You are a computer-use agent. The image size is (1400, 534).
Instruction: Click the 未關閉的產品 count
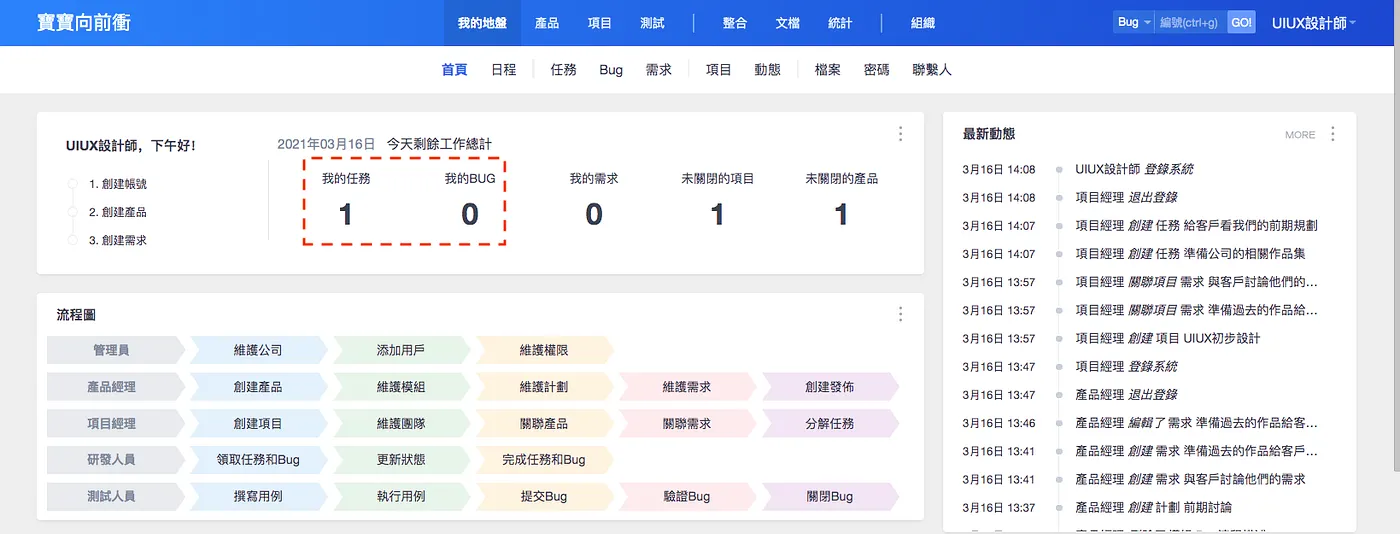841,214
